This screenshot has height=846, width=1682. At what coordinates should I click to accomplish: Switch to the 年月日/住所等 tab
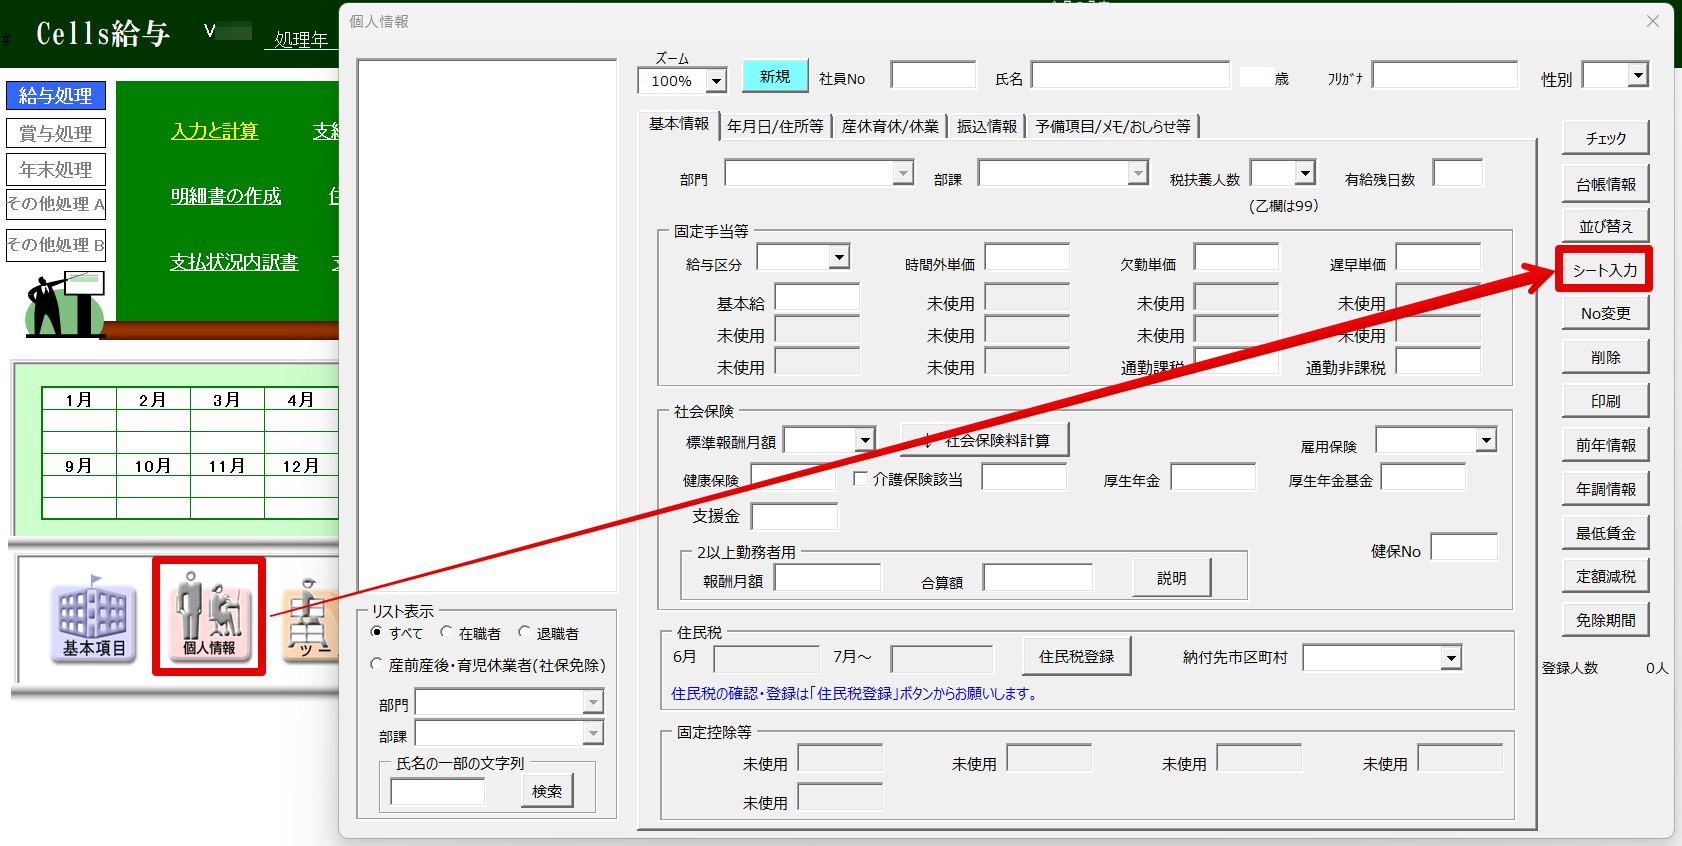pos(775,126)
